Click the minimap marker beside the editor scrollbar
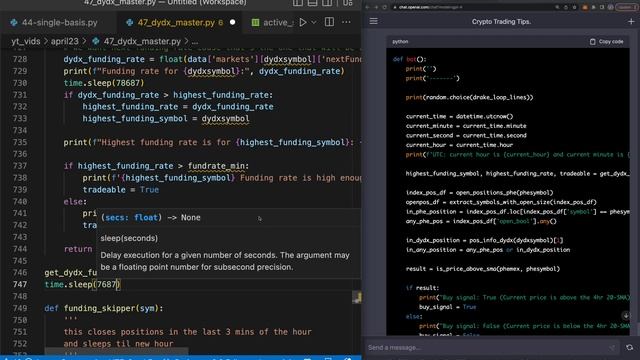Screen dimensions: 640x360 [356, 298]
